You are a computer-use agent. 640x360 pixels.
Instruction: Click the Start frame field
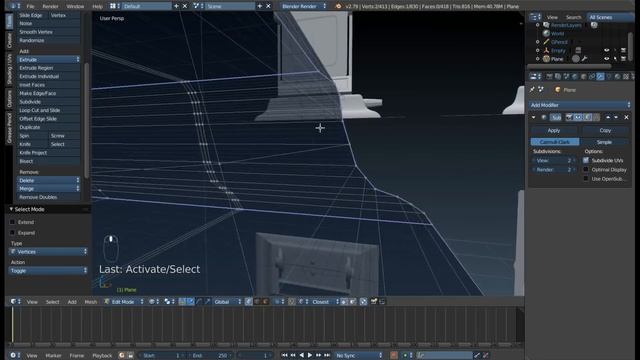[x=162, y=356]
